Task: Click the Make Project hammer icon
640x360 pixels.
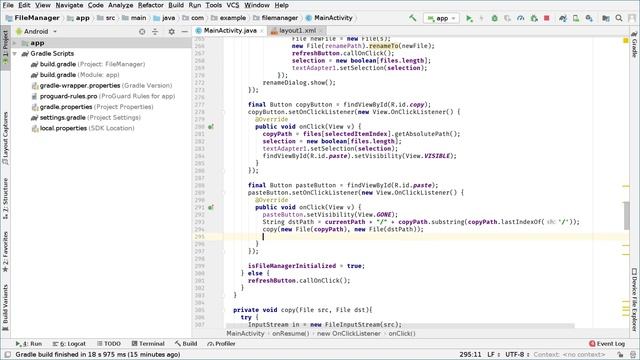Action: pos(413,18)
